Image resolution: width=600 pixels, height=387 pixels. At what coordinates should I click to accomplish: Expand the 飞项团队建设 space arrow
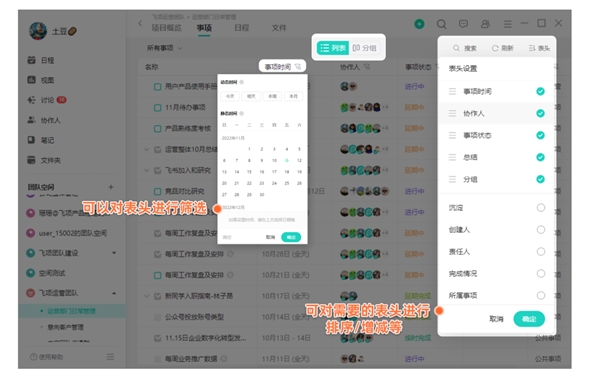click(x=114, y=253)
